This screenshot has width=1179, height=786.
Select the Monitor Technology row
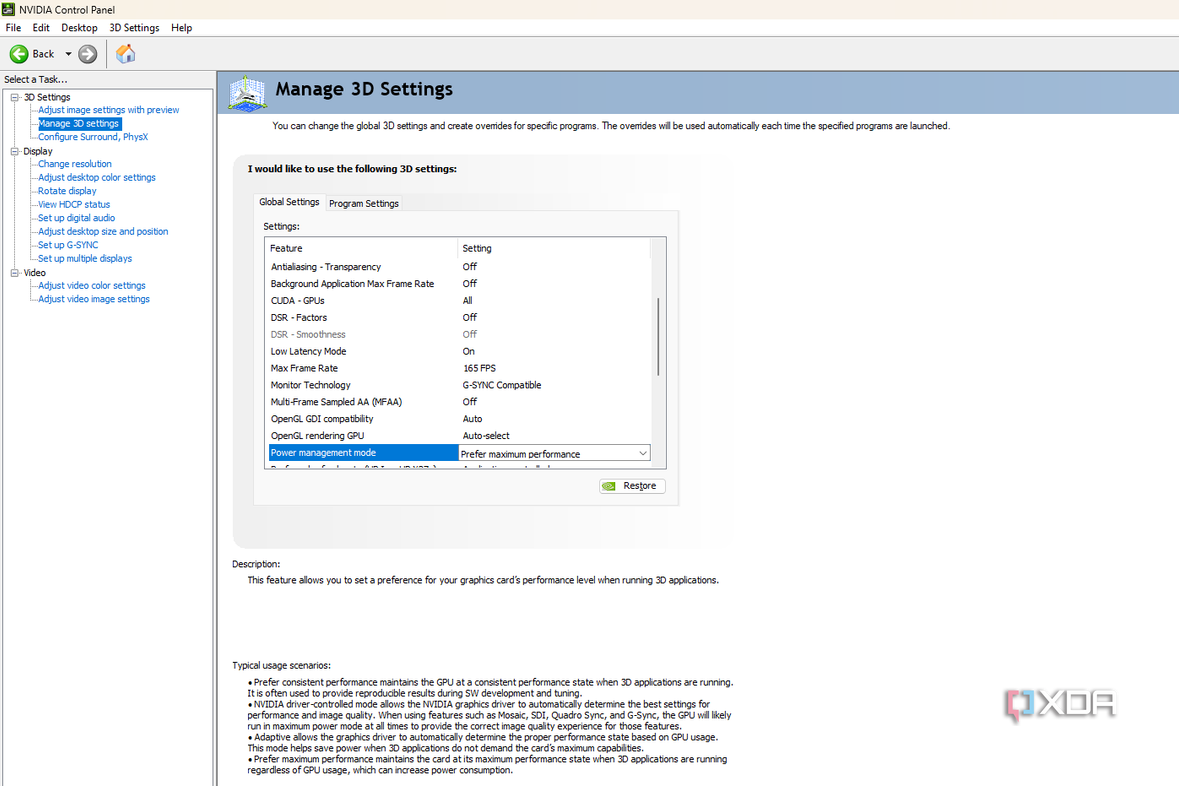459,385
